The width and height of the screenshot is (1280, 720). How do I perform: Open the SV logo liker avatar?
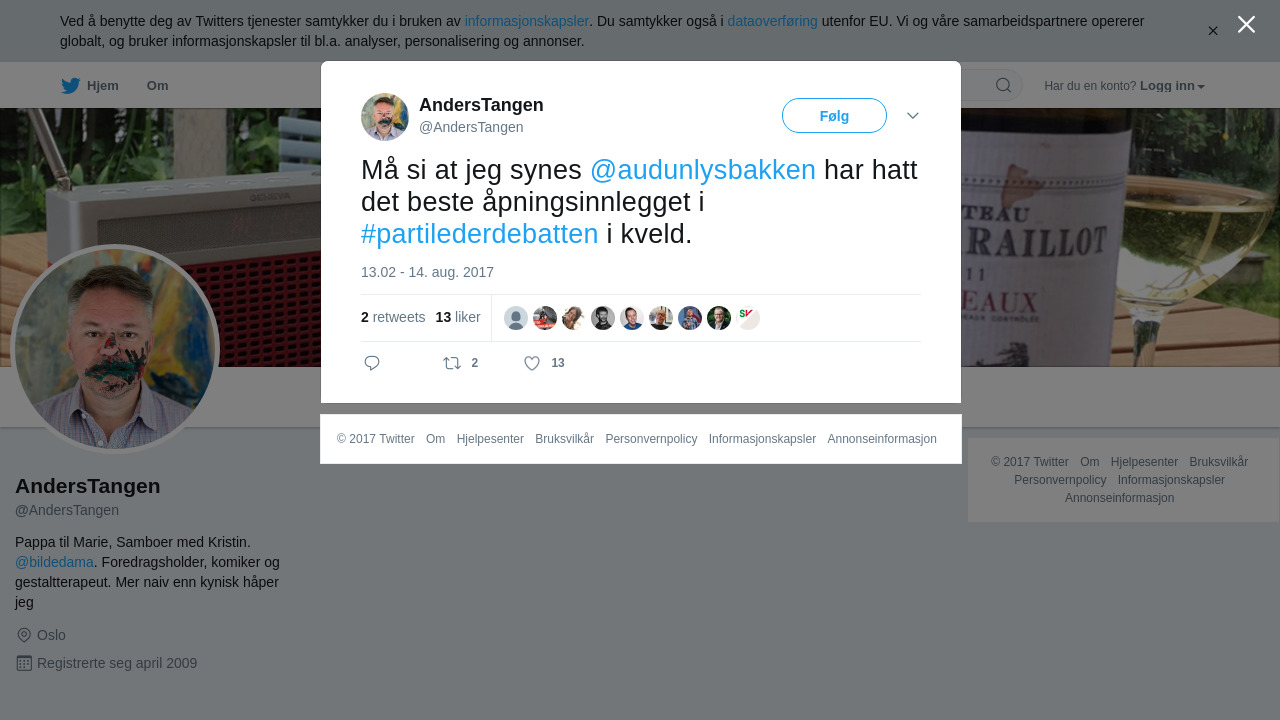click(x=748, y=318)
